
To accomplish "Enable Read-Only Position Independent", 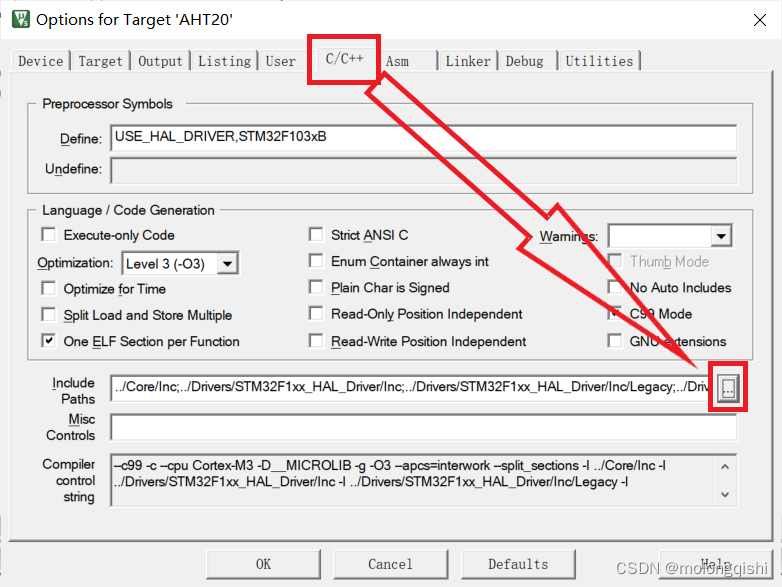I will point(316,314).
